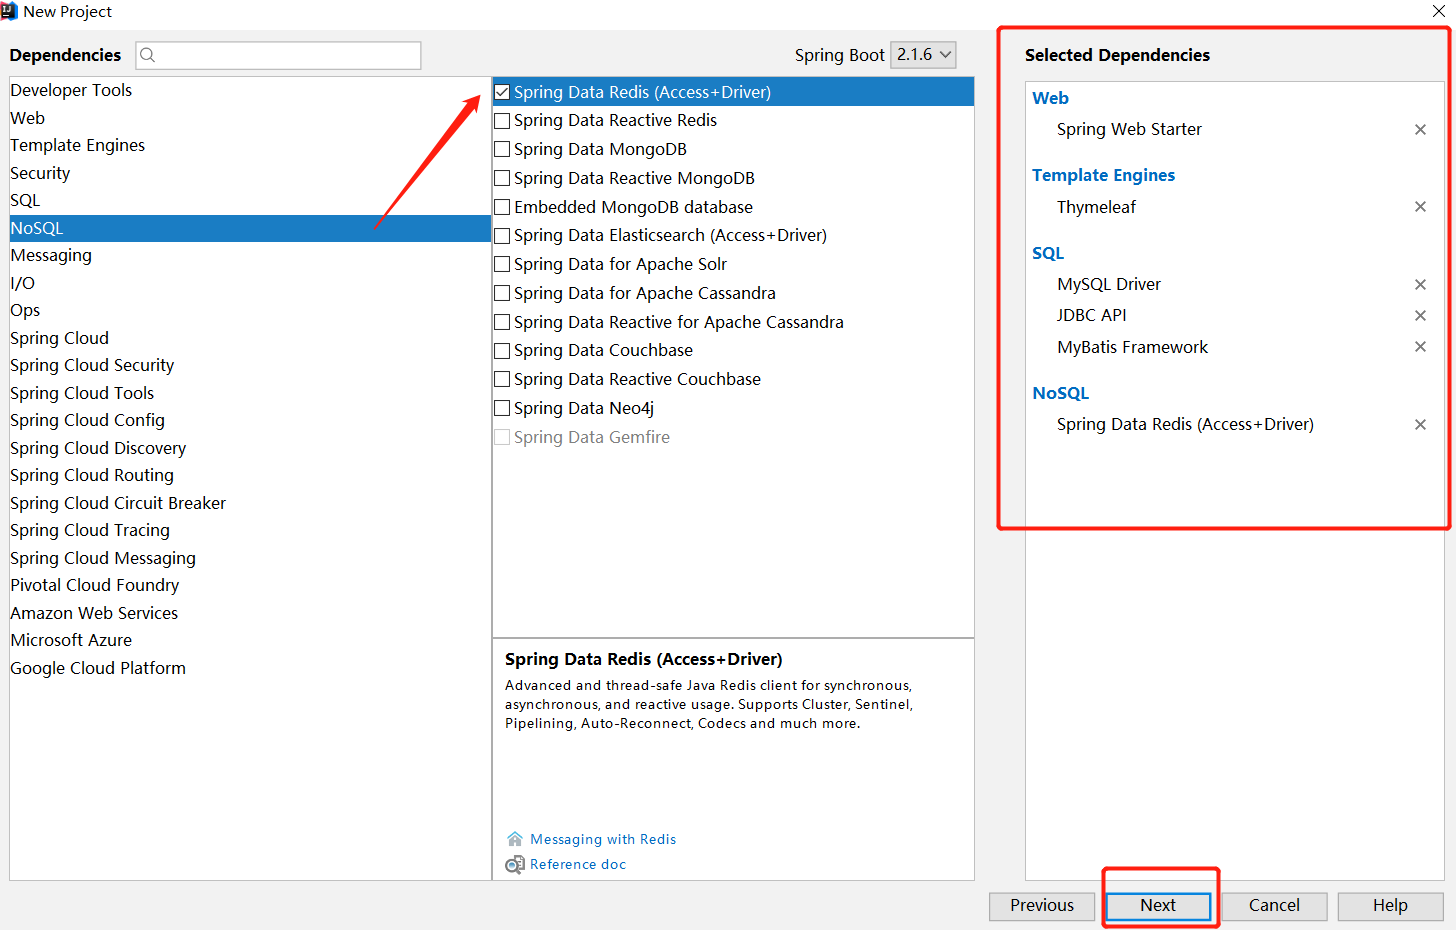
Task: Choose Spring Cloud Discovery category
Action: pos(250,448)
